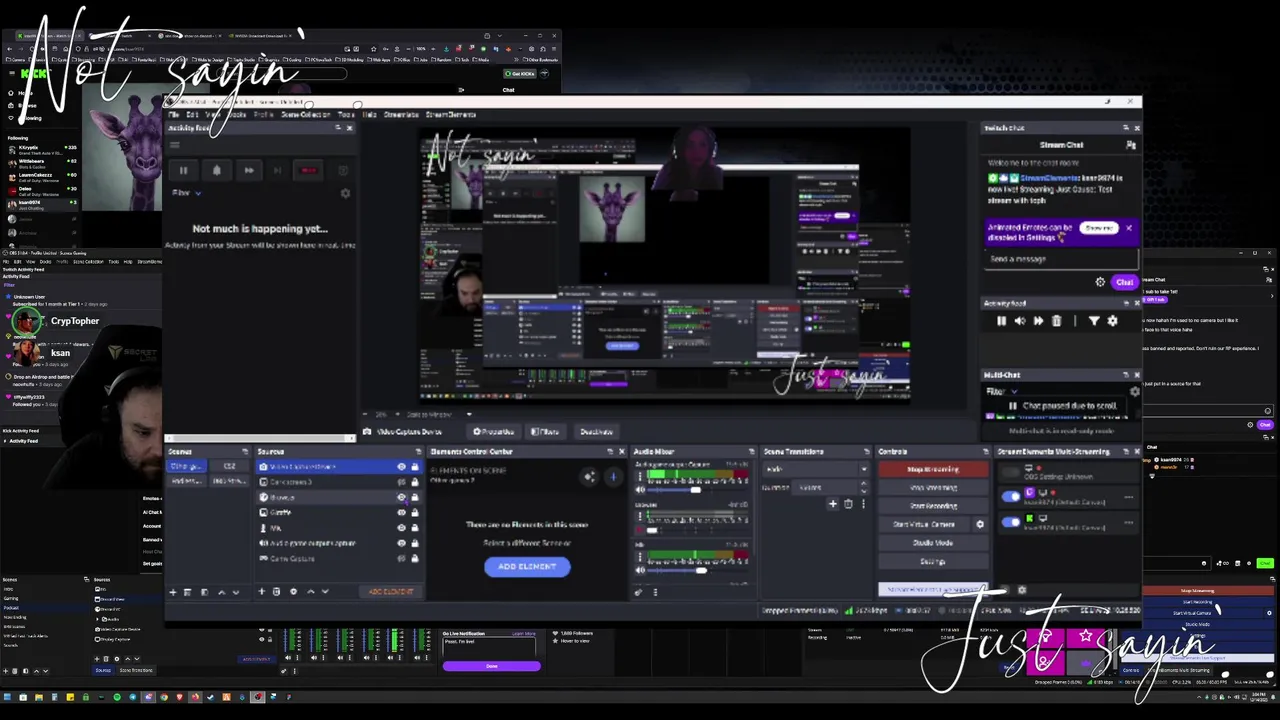Screen dimensions: 1280x720
Task: Toggle visibility of Mic source
Action: pyautogui.click(x=402, y=528)
